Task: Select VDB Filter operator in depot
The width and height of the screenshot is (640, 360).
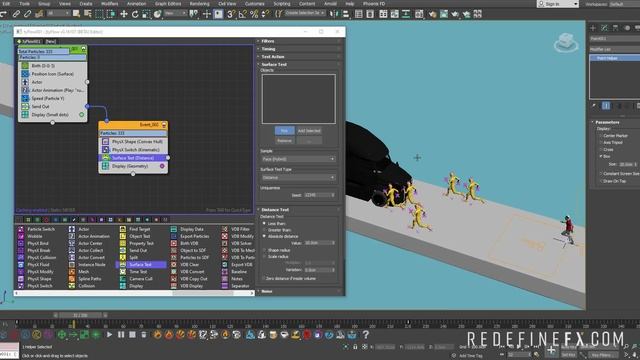Action: click(x=236, y=229)
